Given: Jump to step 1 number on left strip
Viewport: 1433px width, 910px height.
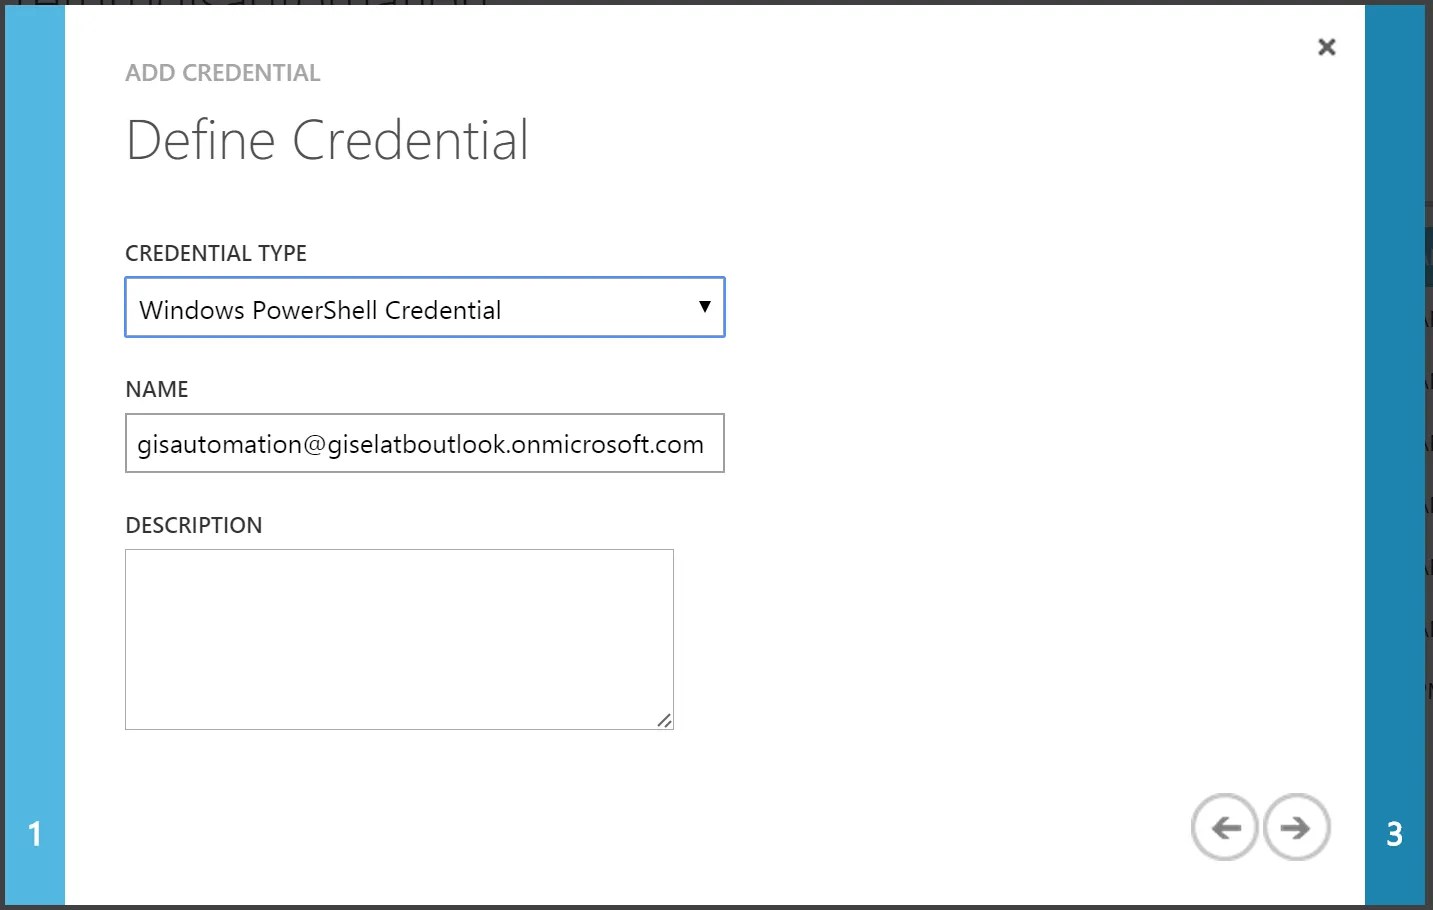Looking at the screenshot, I should point(35,834).
